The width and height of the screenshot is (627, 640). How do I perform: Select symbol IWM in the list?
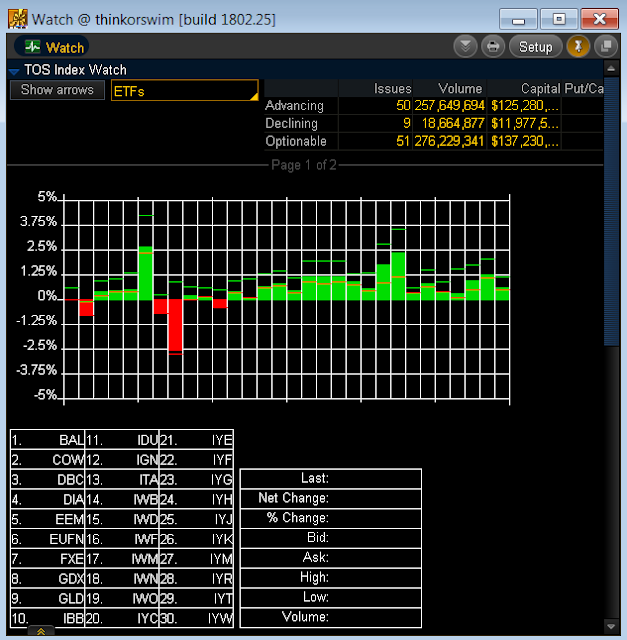click(x=122, y=559)
